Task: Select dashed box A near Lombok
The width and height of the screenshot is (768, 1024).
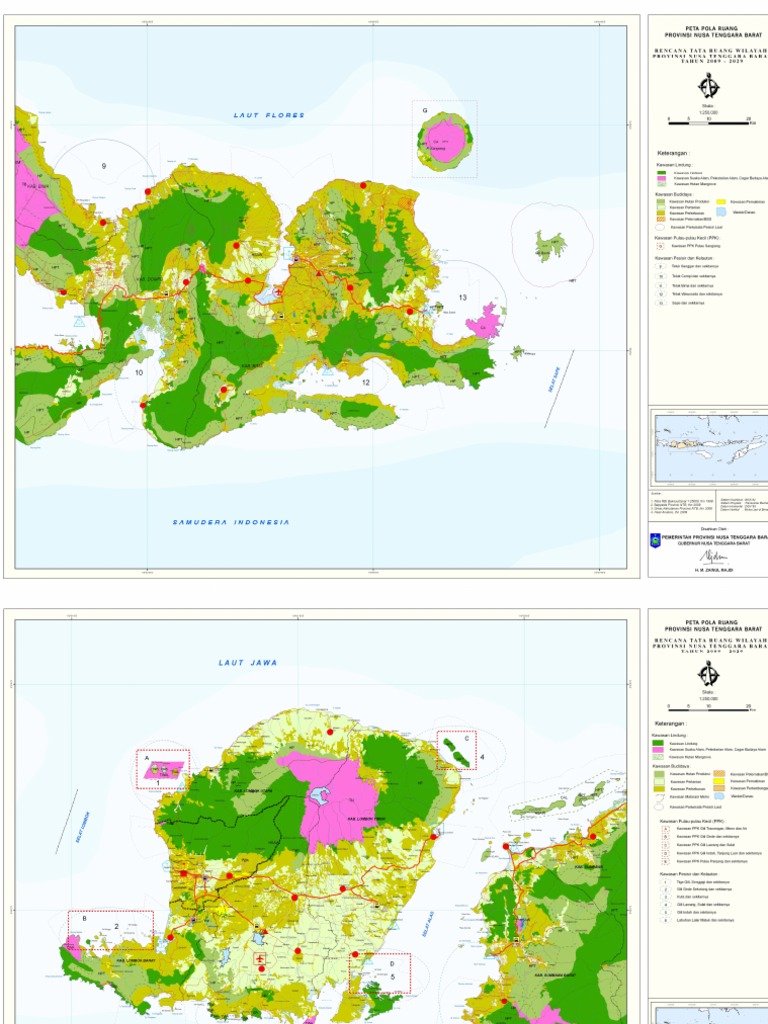Action: (x=162, y=768)
